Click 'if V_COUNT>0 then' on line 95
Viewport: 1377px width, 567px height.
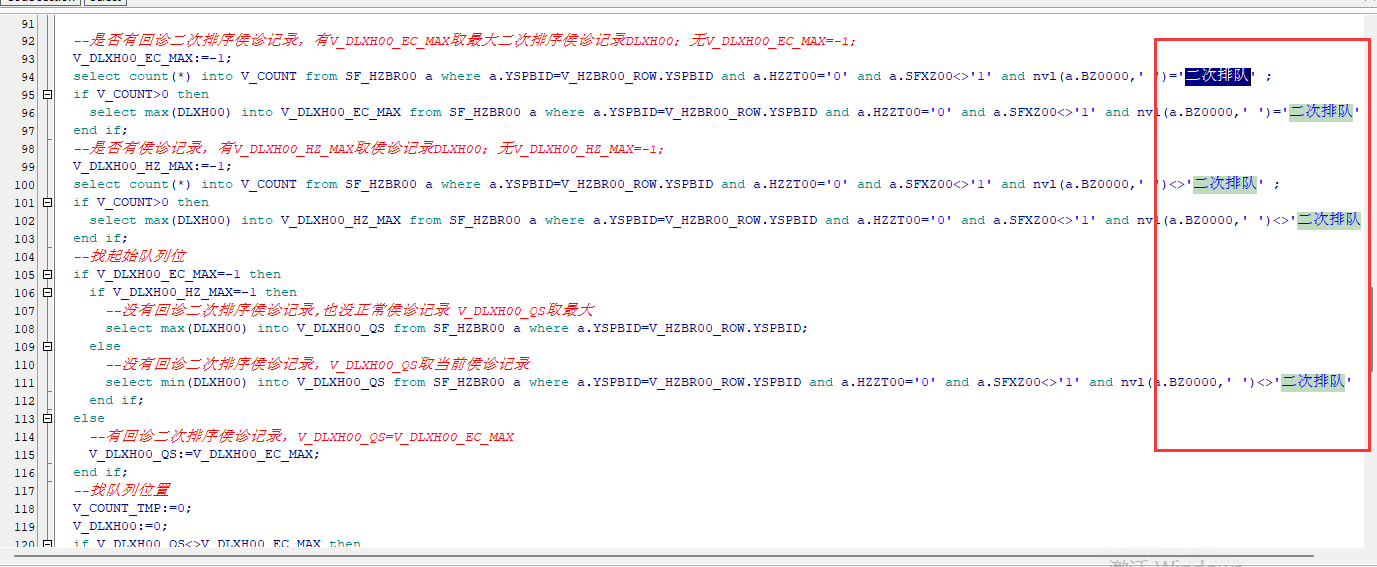point(141,94)
